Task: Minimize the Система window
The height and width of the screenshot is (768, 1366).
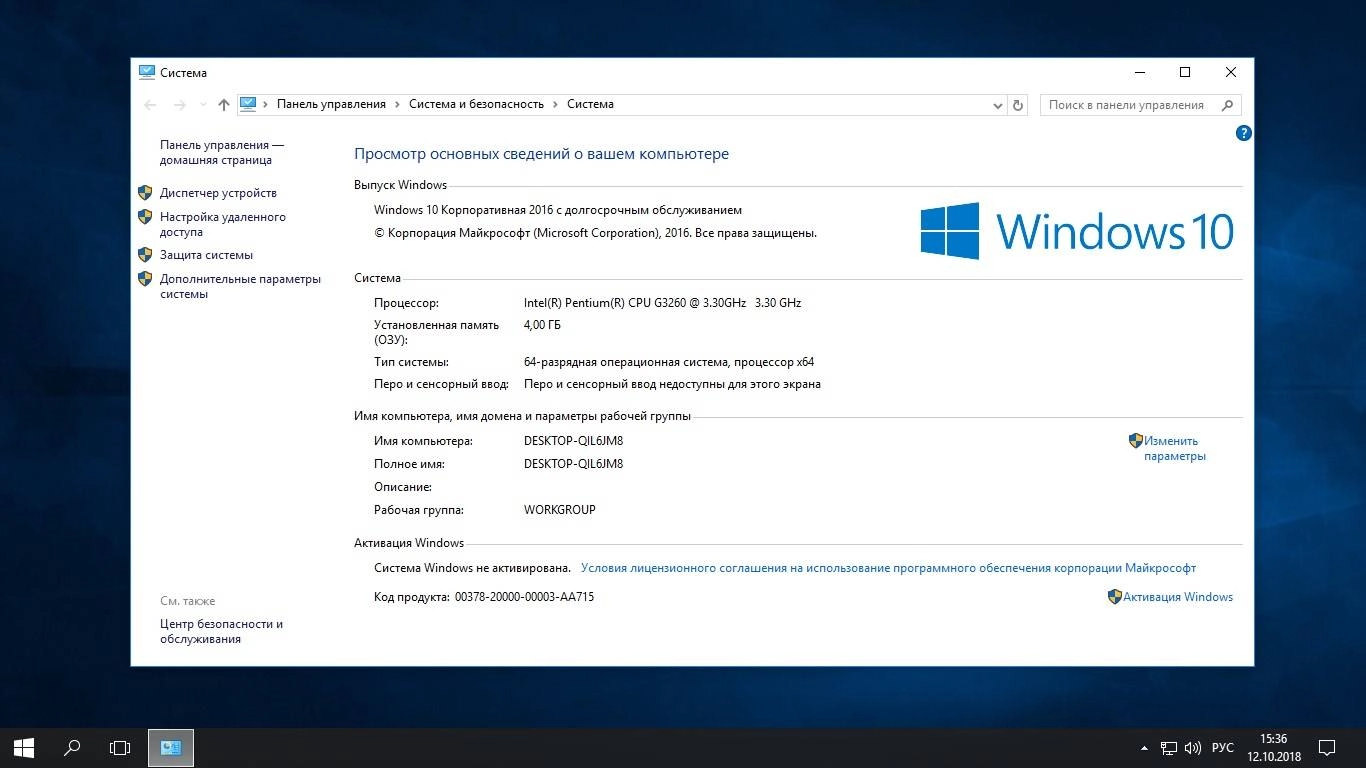Action: (1139, 72)
